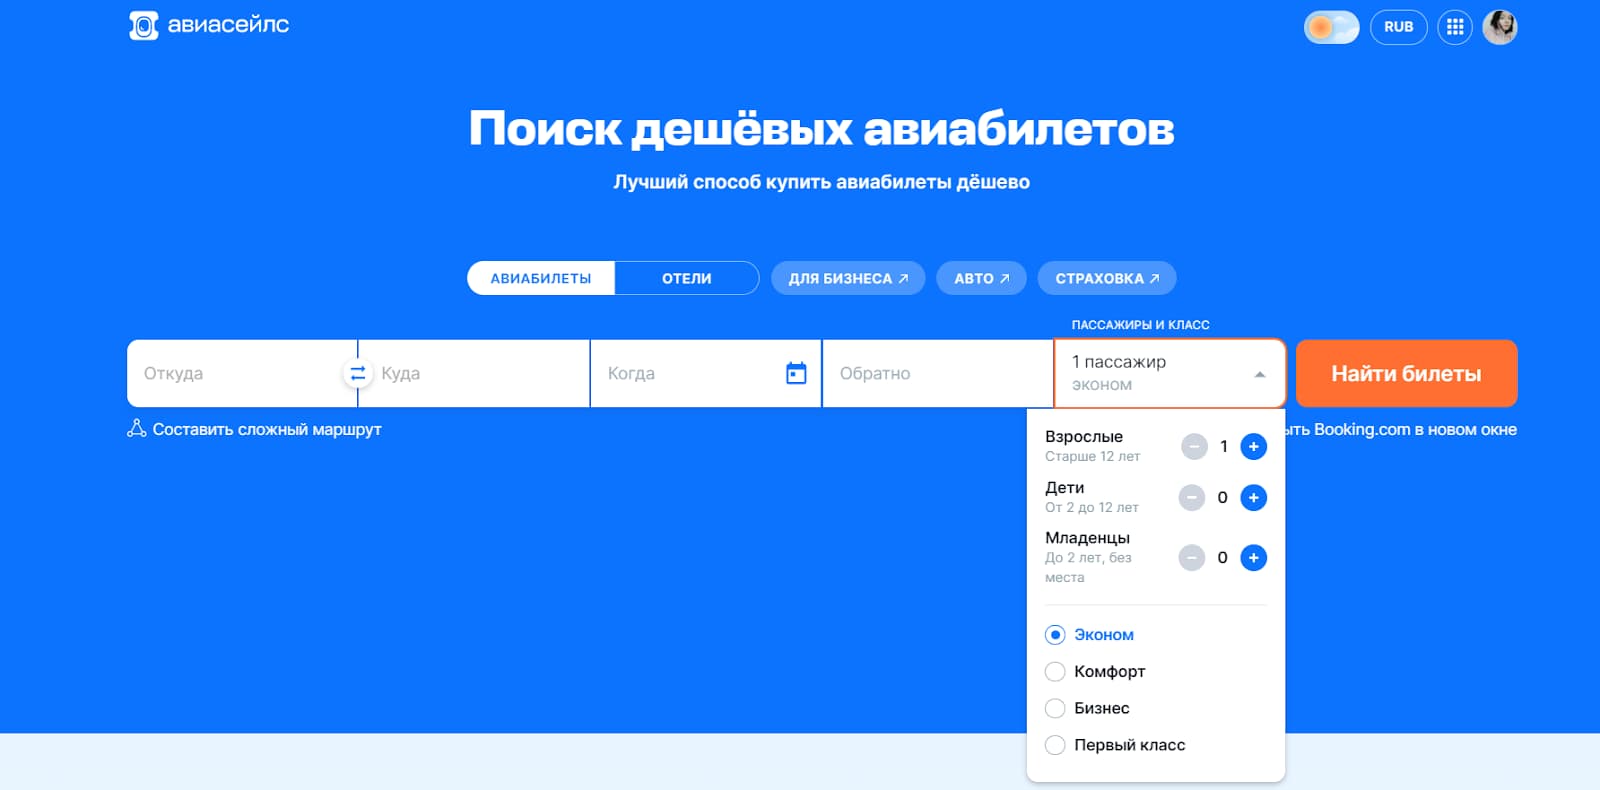Click the Найти билеты button
The width and height of the screenshot is (1600, 790).
tap(1406, 373)
